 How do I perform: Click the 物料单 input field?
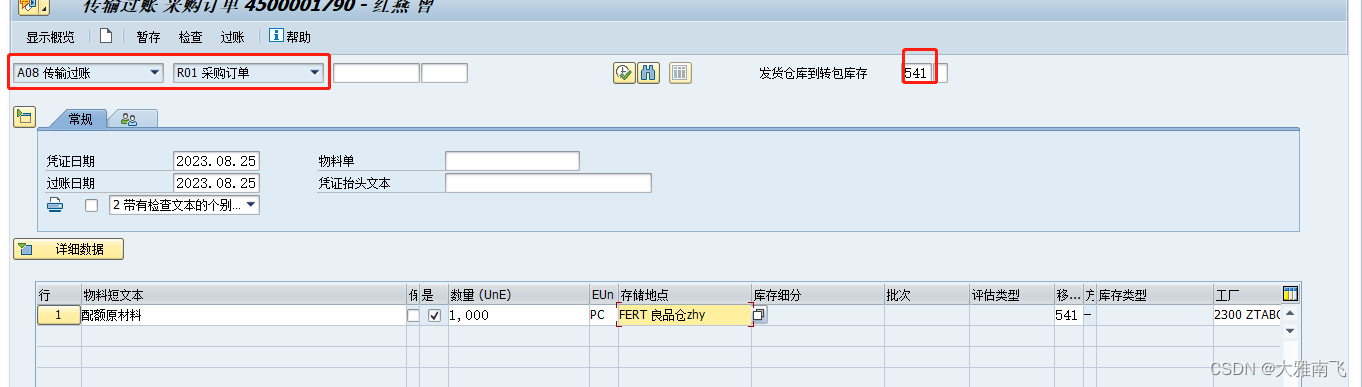512,161
